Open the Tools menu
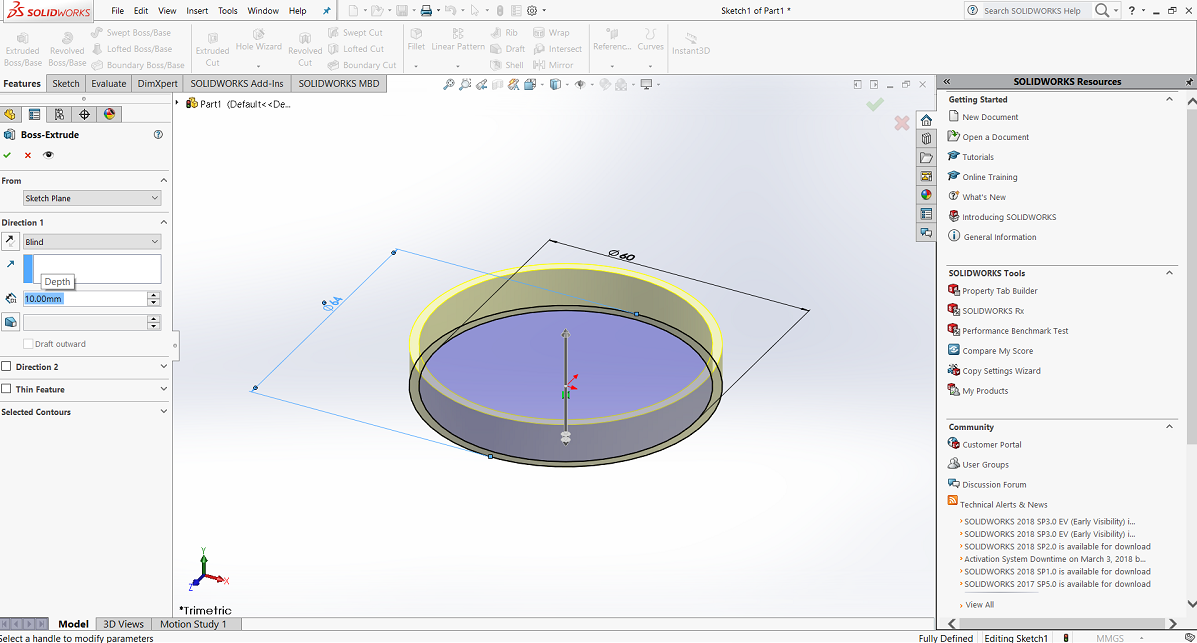This screenshot has height=643, width=1197. (x=227, y=11)
